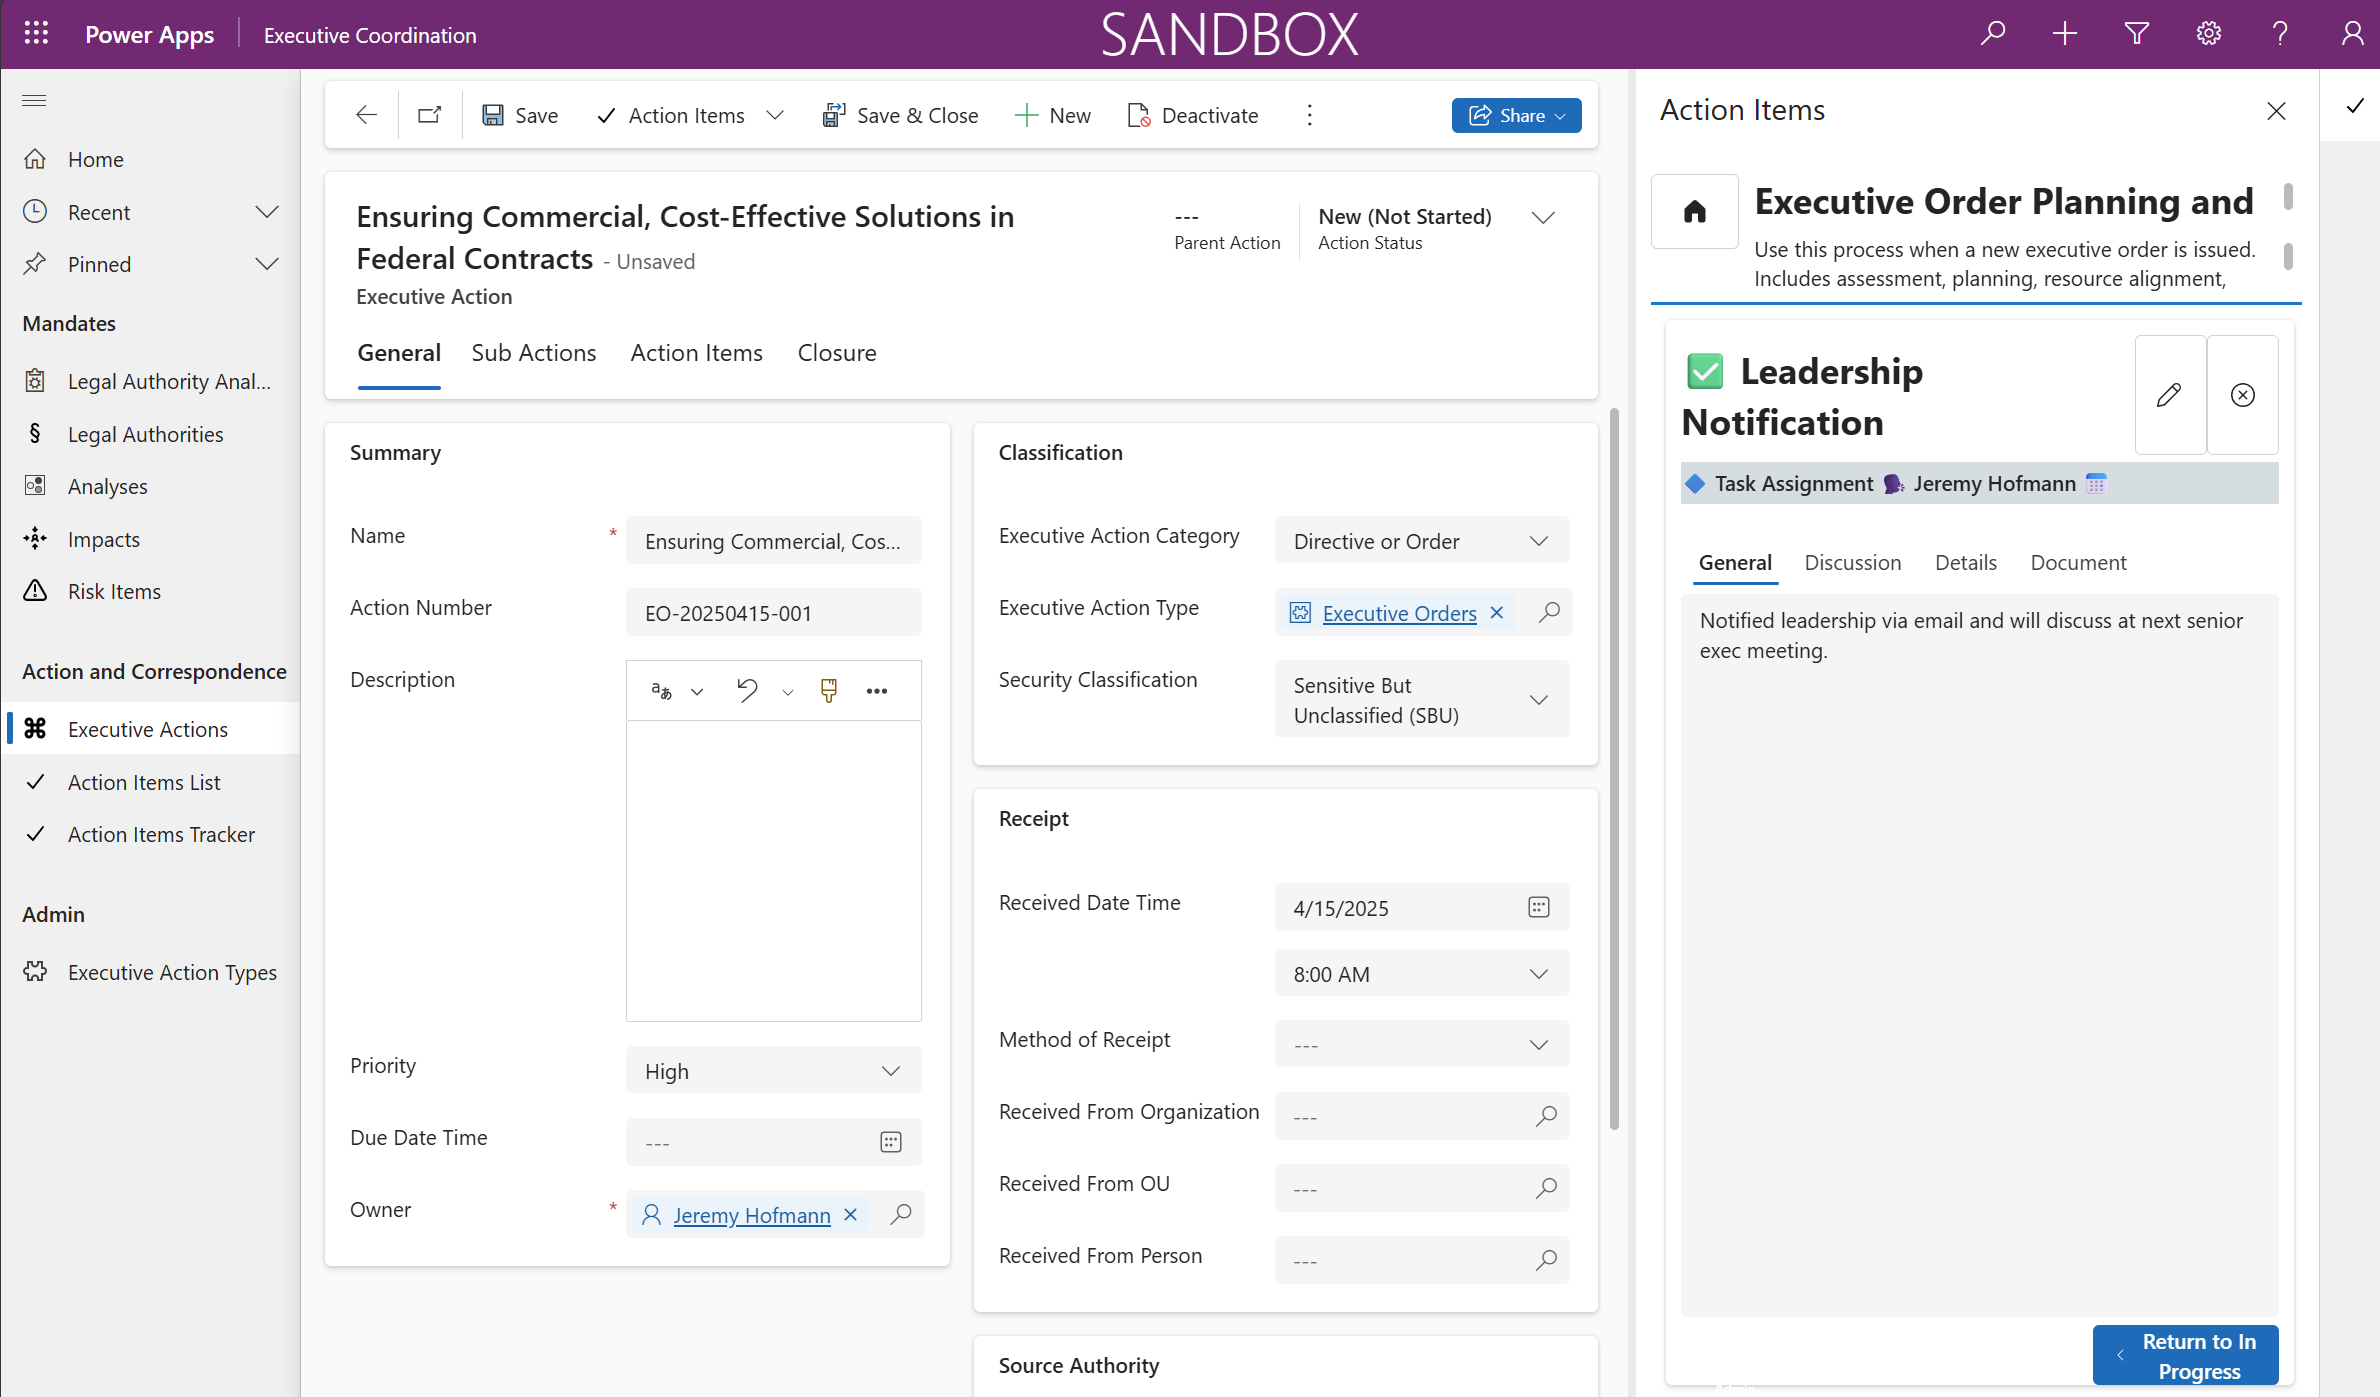Open more options ellipsis in Description toolbar
The width and height of the screenshot is (2380, 1397).
point(877,691)
